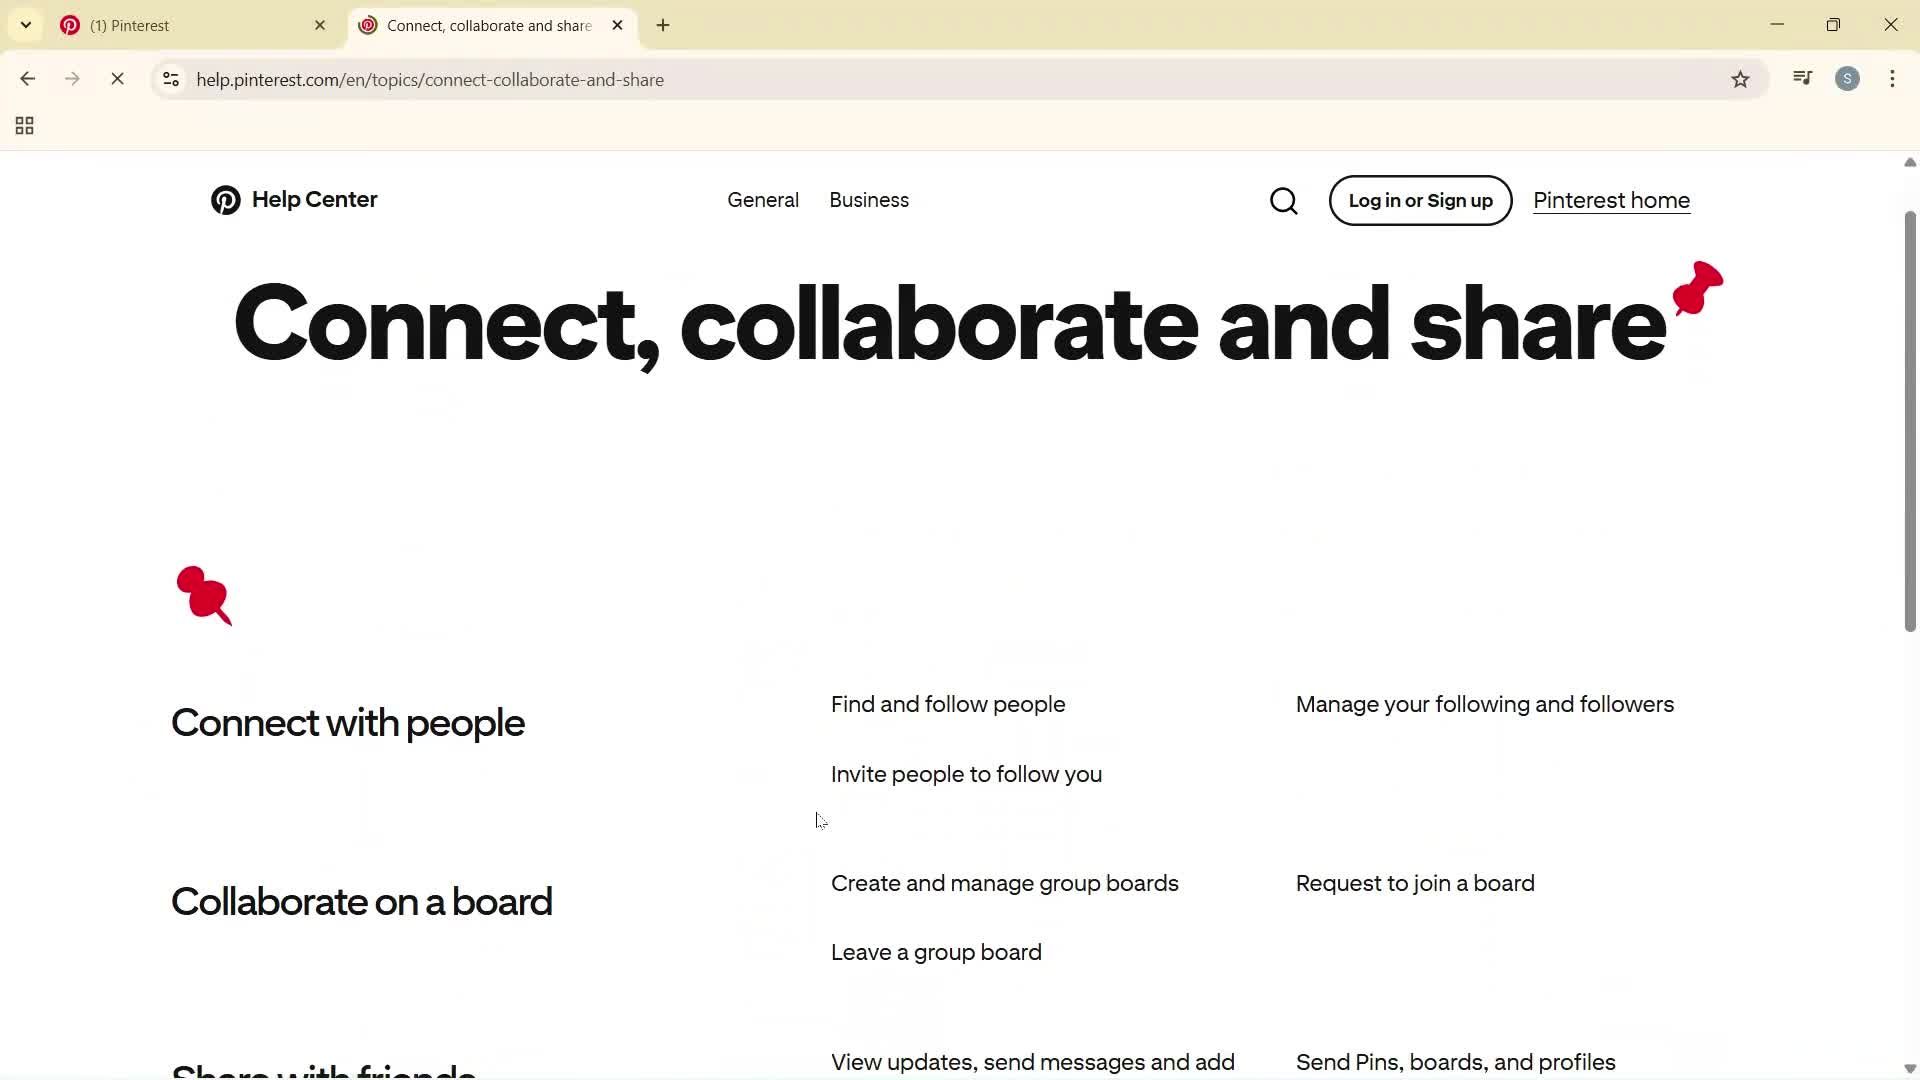
Task: Open the Leave a group board article
Action: click(x=936, y=952)
